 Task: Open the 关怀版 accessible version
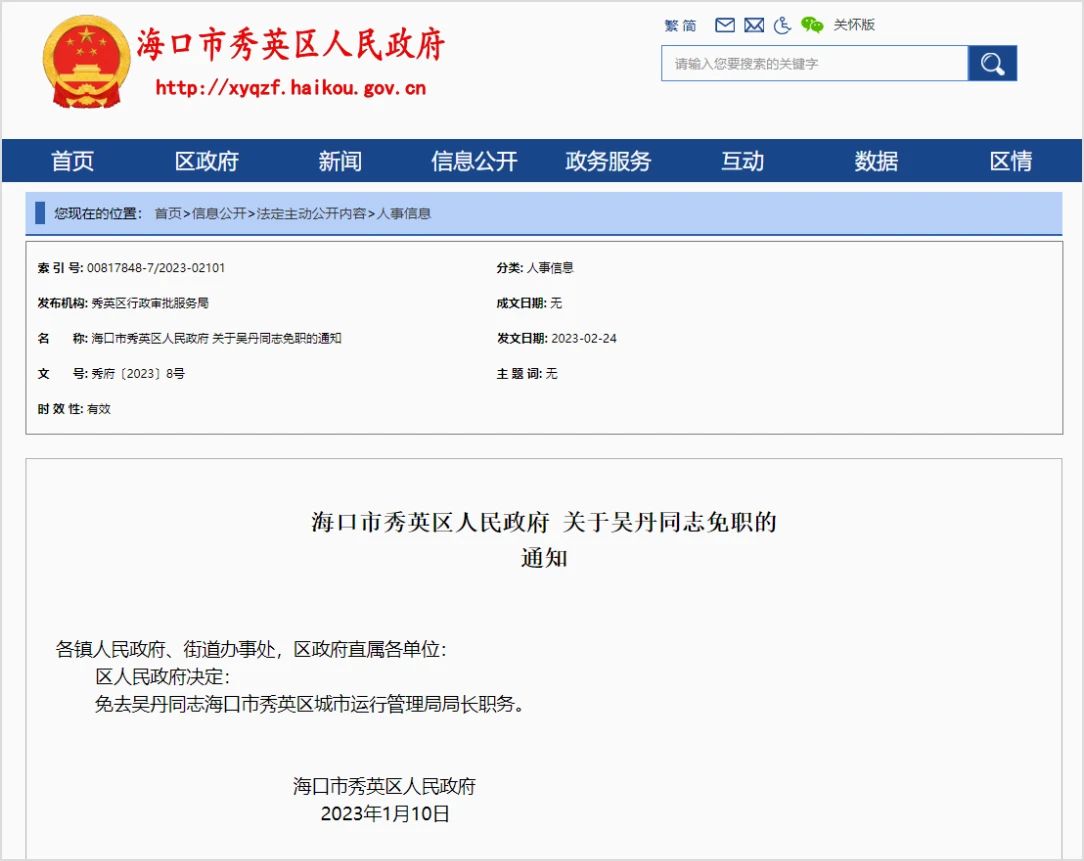tap(853, 25)
